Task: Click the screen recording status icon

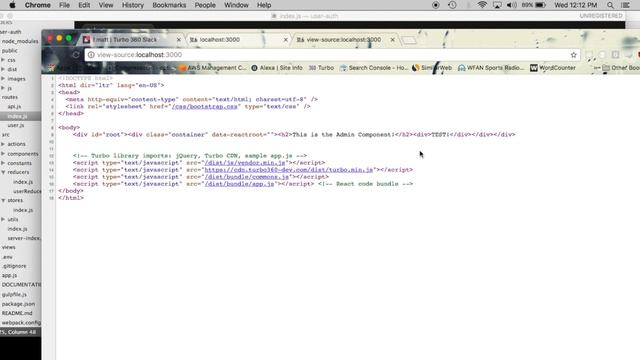Action: (436, 5)
